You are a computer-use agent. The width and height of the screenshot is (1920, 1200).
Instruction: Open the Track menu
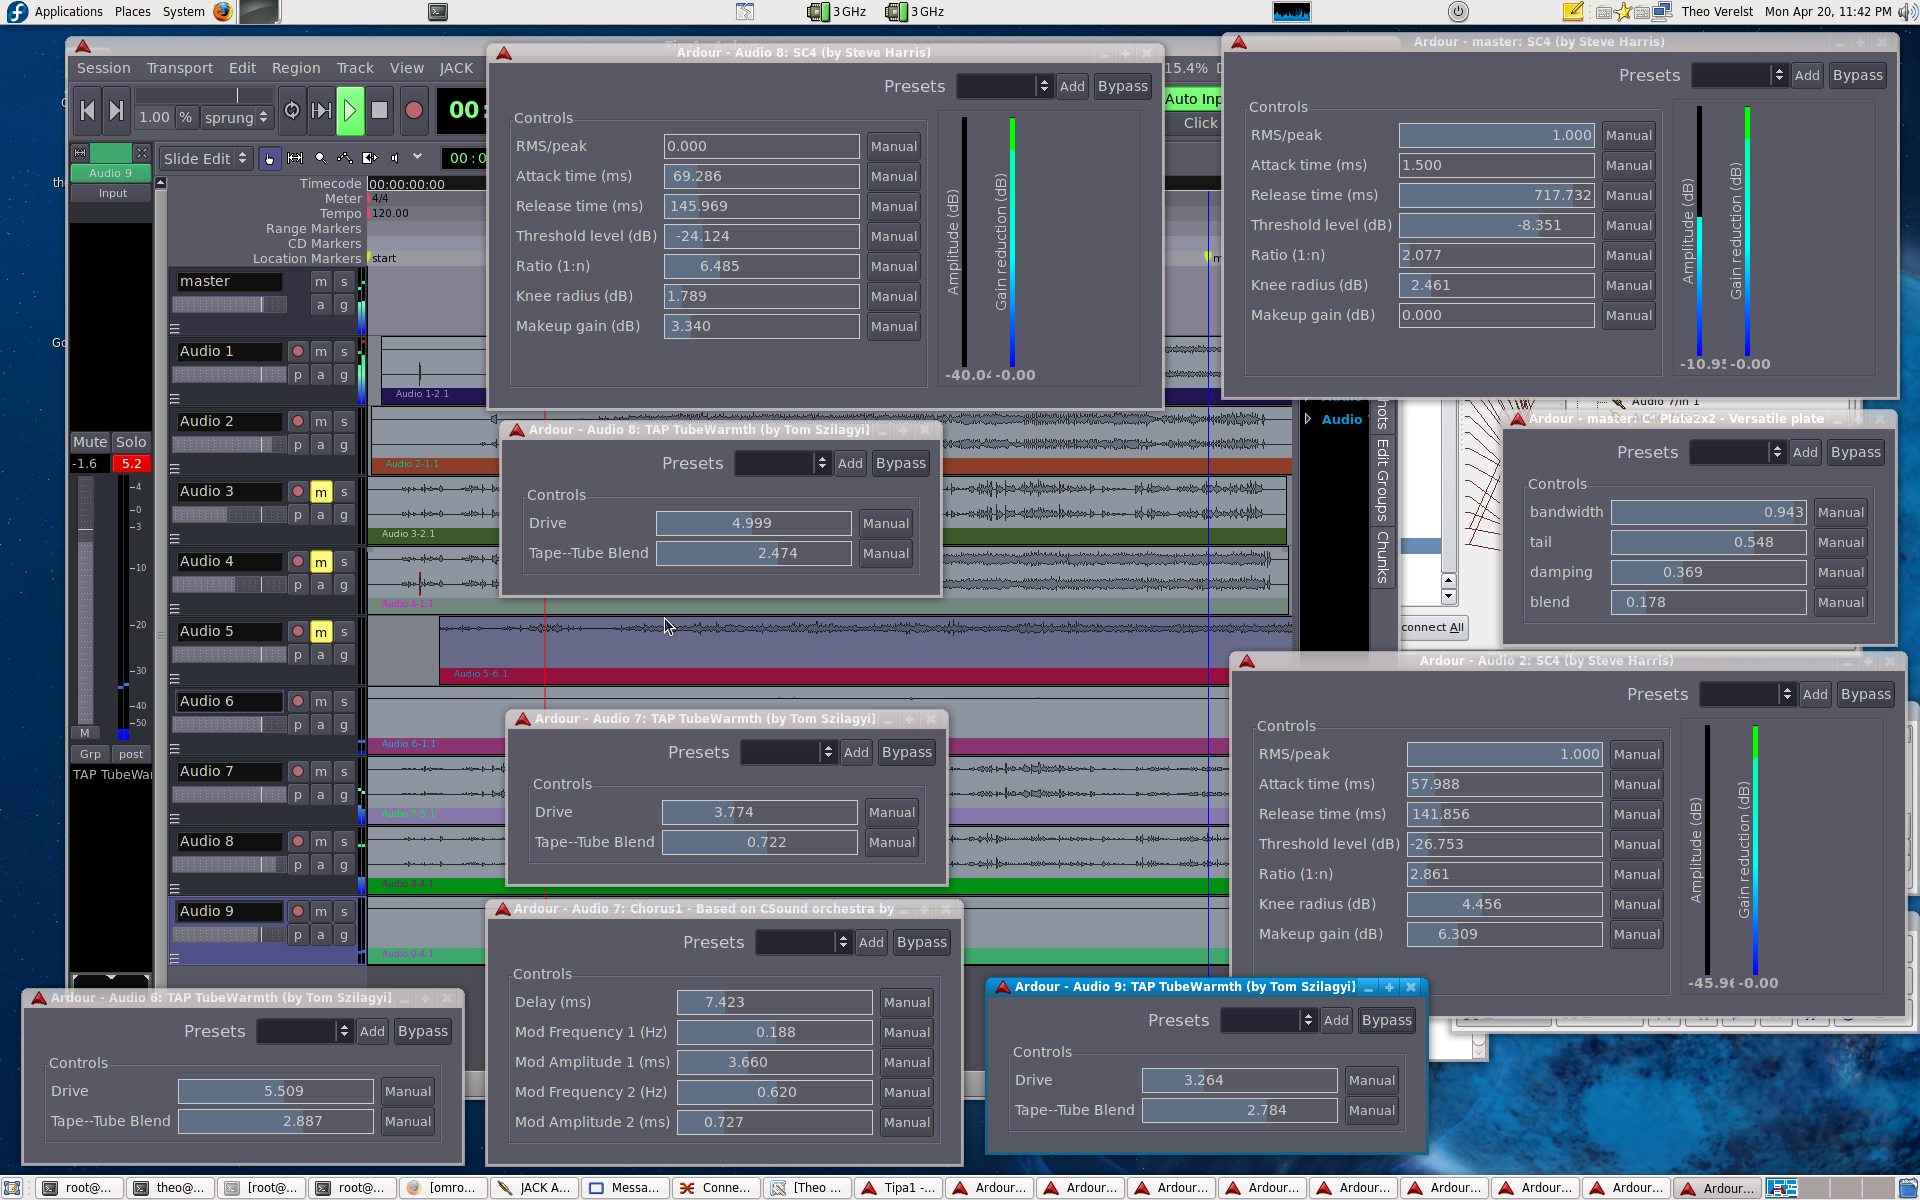click(355, 68)
